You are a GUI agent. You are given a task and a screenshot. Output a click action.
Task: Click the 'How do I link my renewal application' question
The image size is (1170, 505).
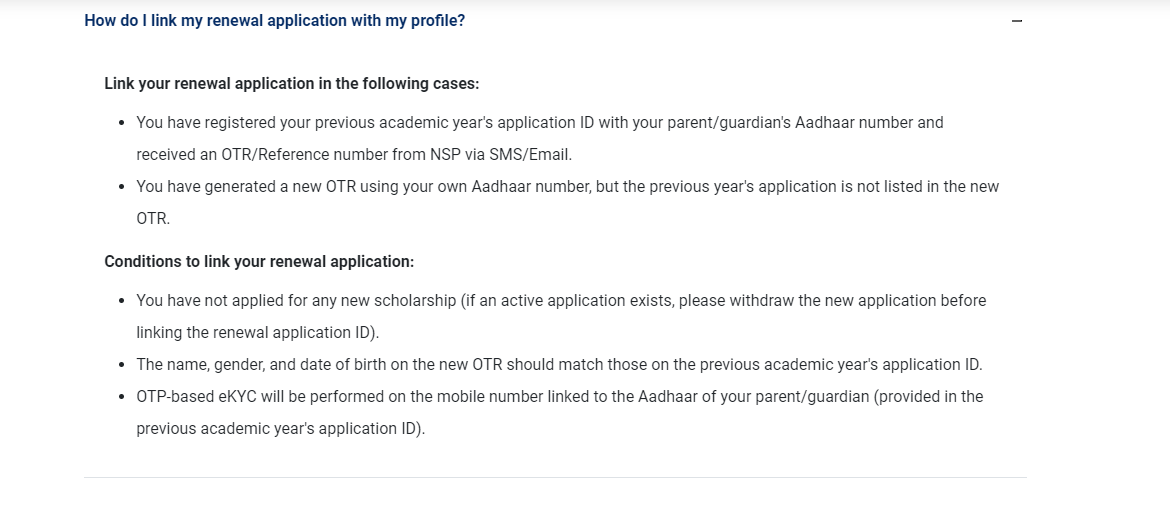pos(274,20)
